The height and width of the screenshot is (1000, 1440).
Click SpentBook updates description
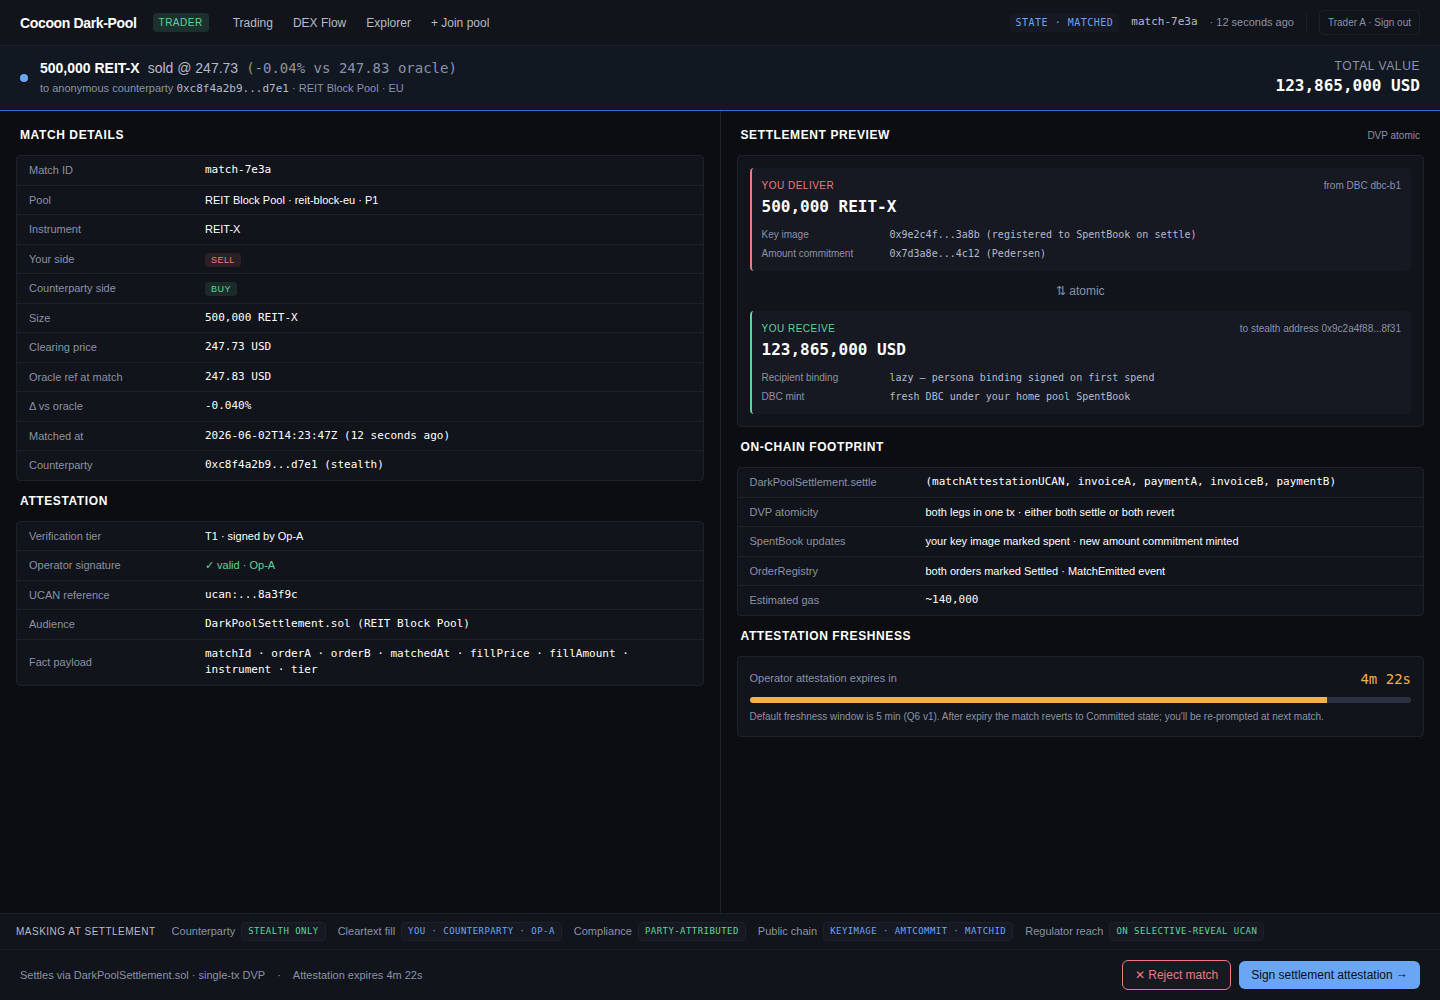(x=1082, y=541)
